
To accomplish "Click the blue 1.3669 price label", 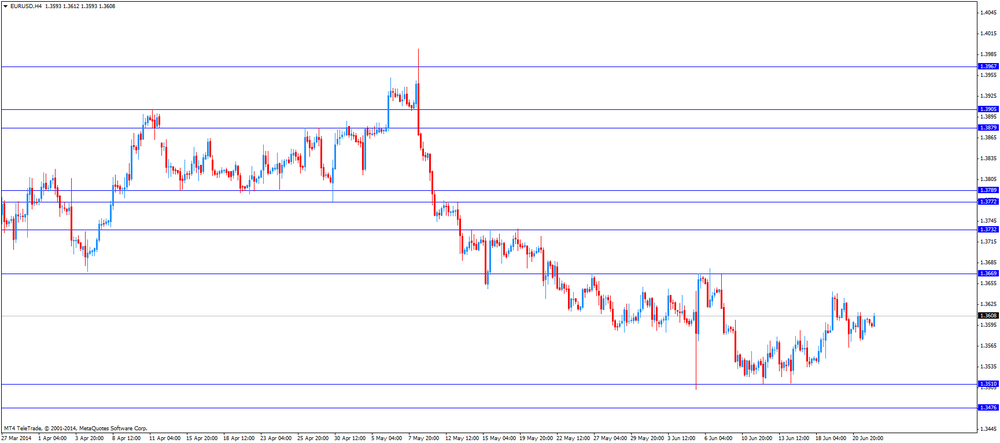I will [x=988, y=273].
